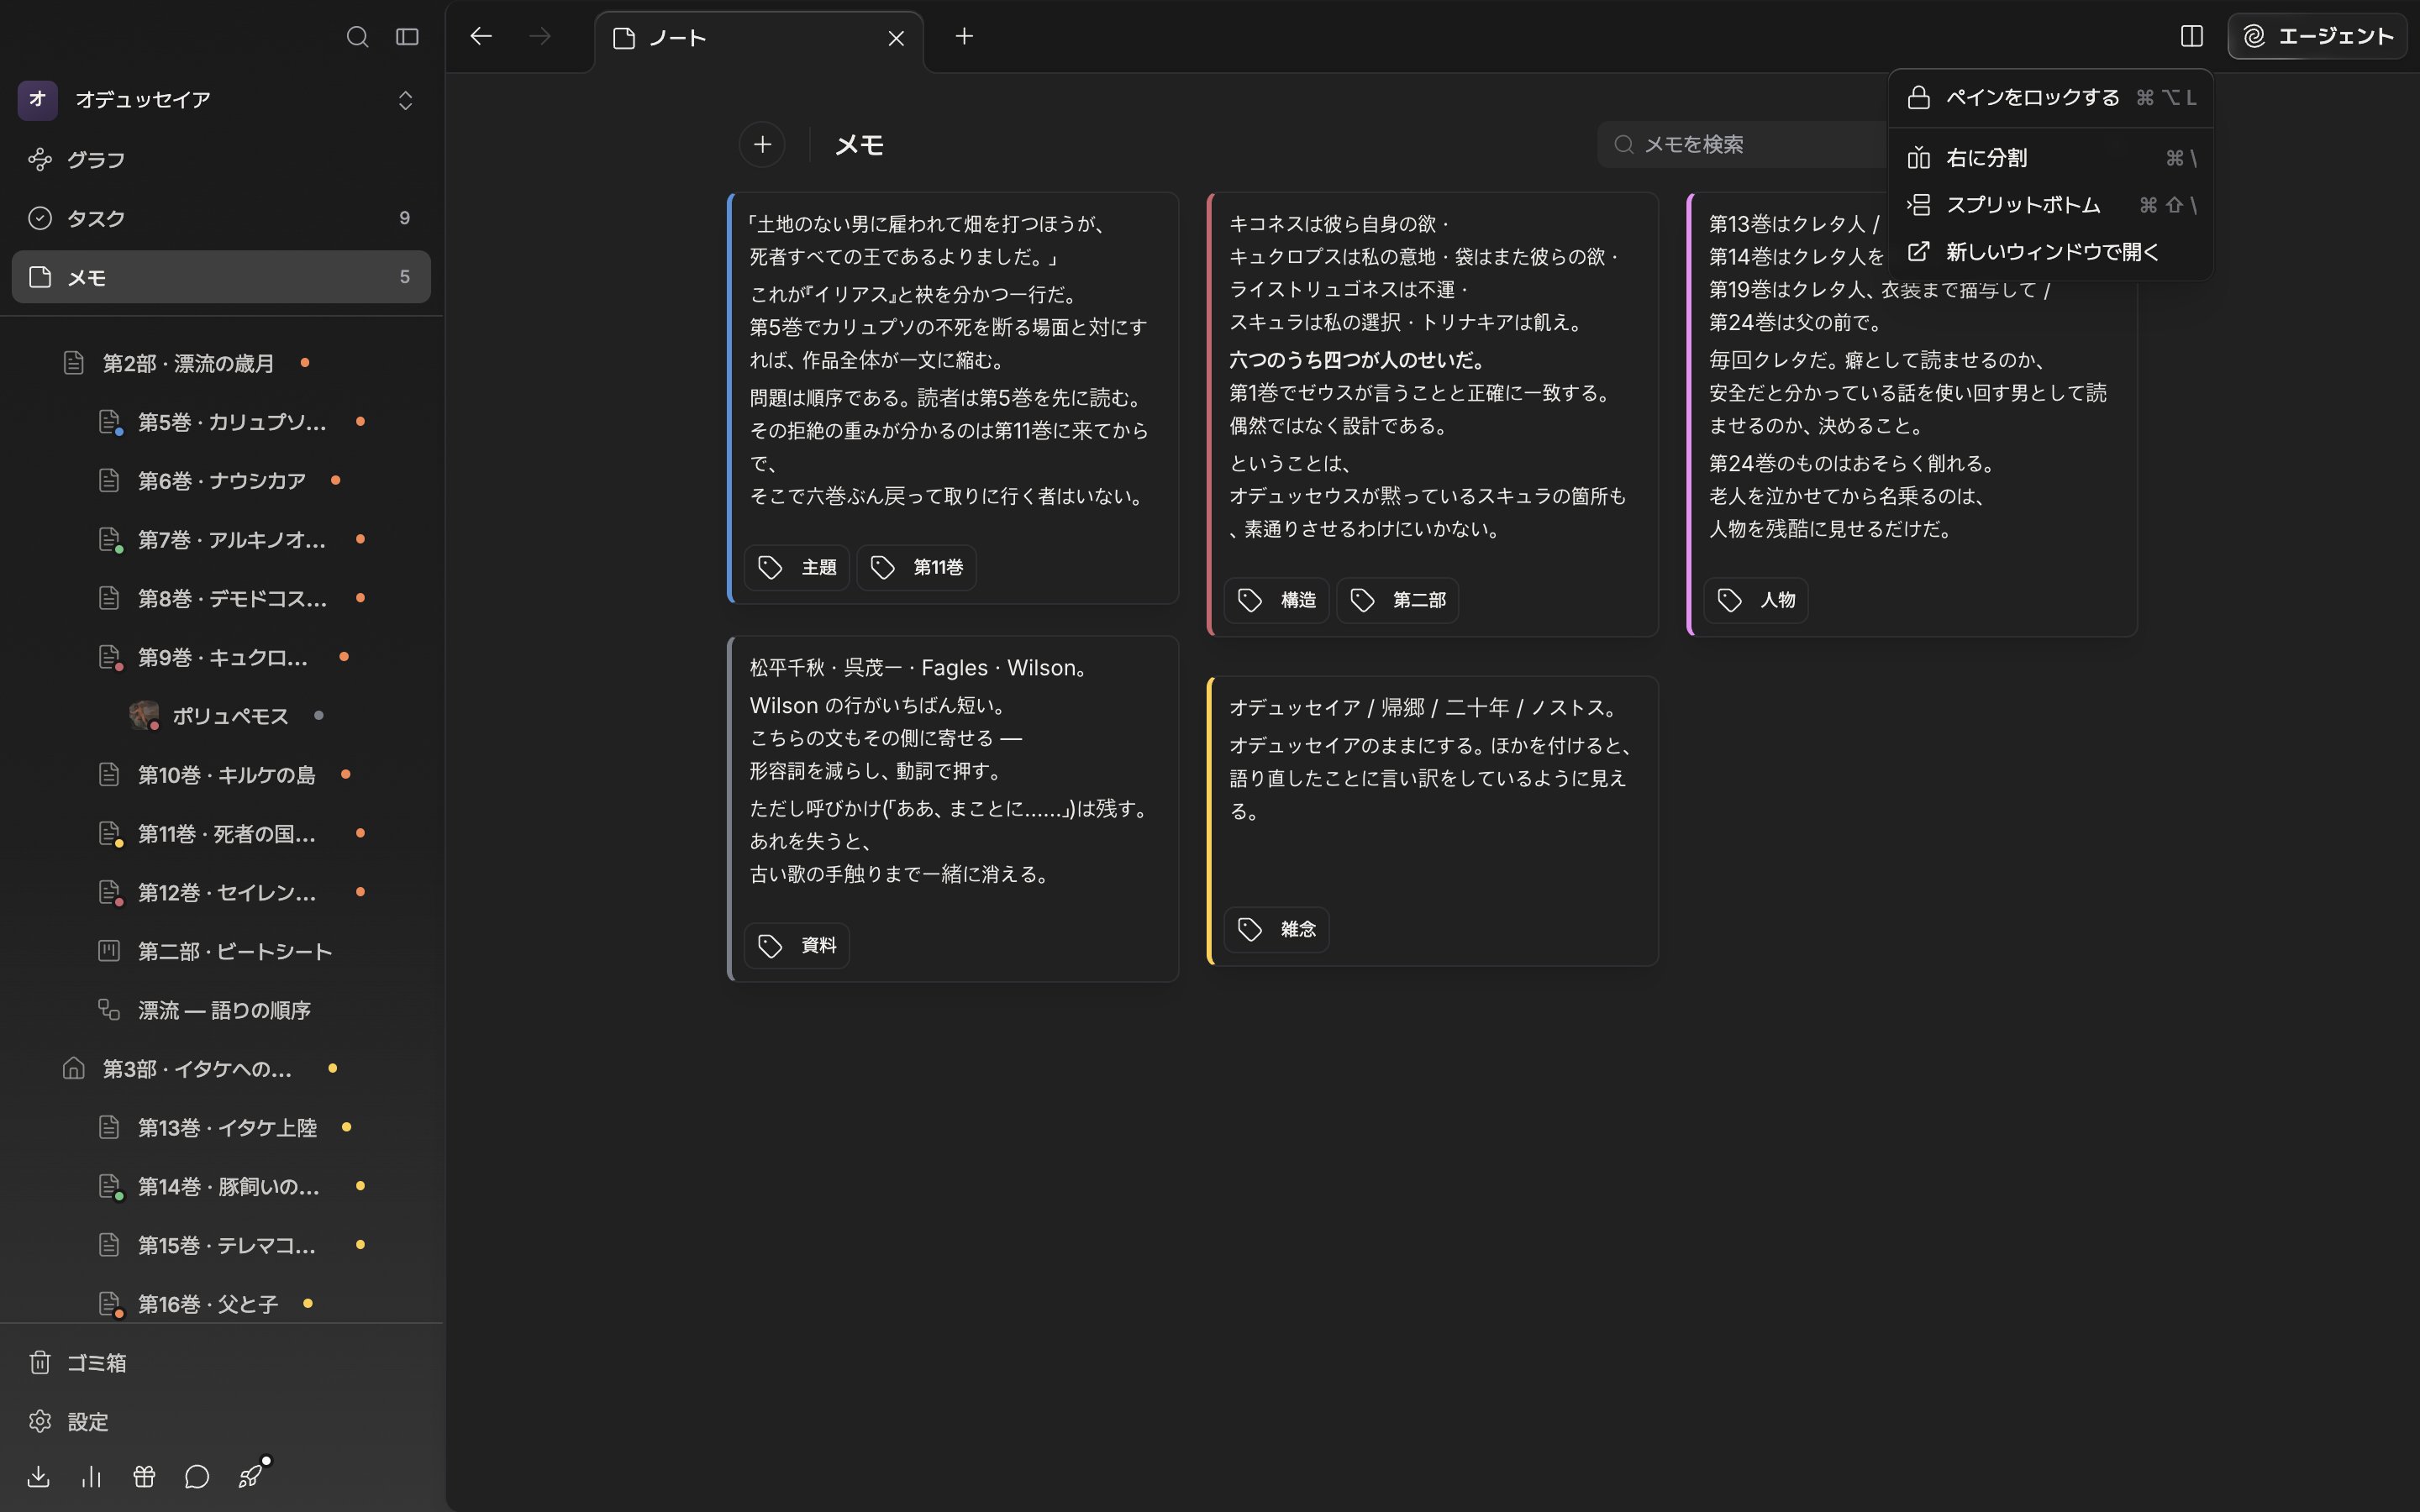Open 第2部 · 漂流の歳月 in the tree
This screenshot has width=2420, height=1512.
(188, 363)
